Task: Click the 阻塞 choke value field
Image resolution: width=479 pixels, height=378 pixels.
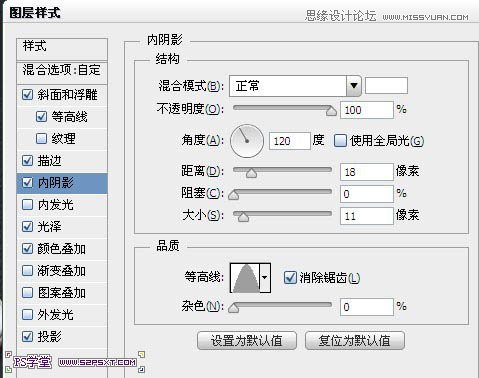Action: click(x=367, y=194)
